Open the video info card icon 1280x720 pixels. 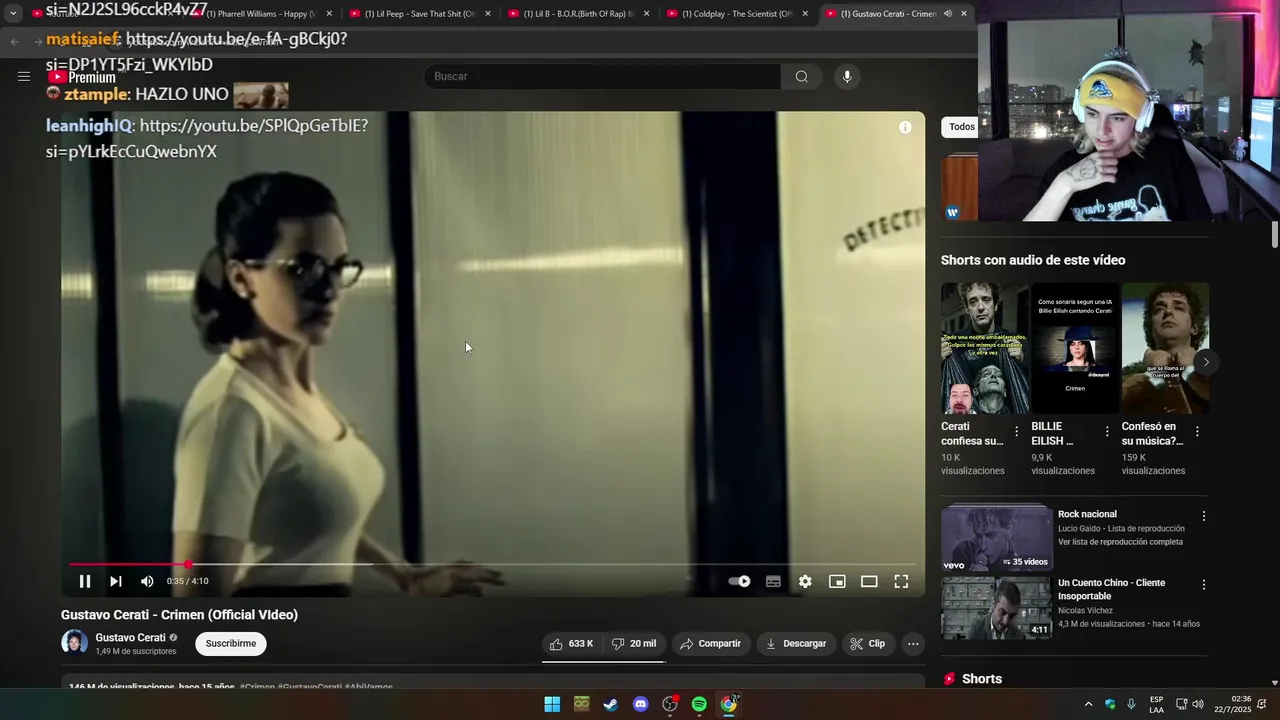(x=905, y=127)
